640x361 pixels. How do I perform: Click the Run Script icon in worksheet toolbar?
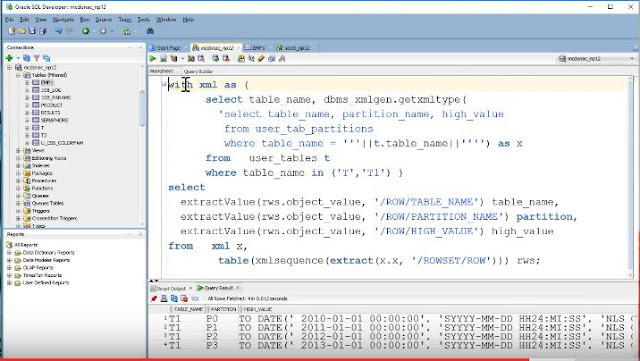point(163,58)
